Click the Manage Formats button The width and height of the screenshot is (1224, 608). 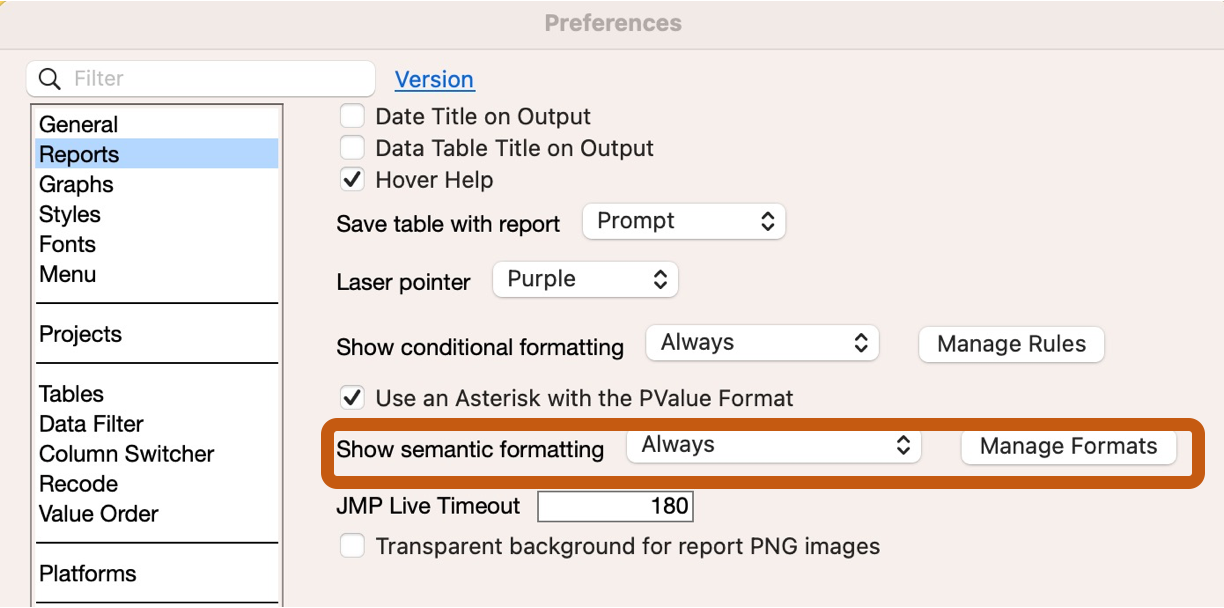1068,447
